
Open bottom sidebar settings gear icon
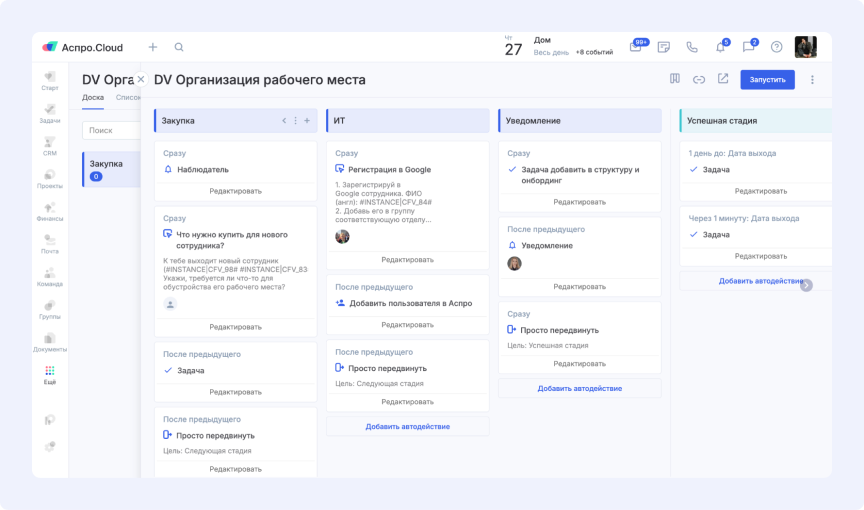coord(50,446)
